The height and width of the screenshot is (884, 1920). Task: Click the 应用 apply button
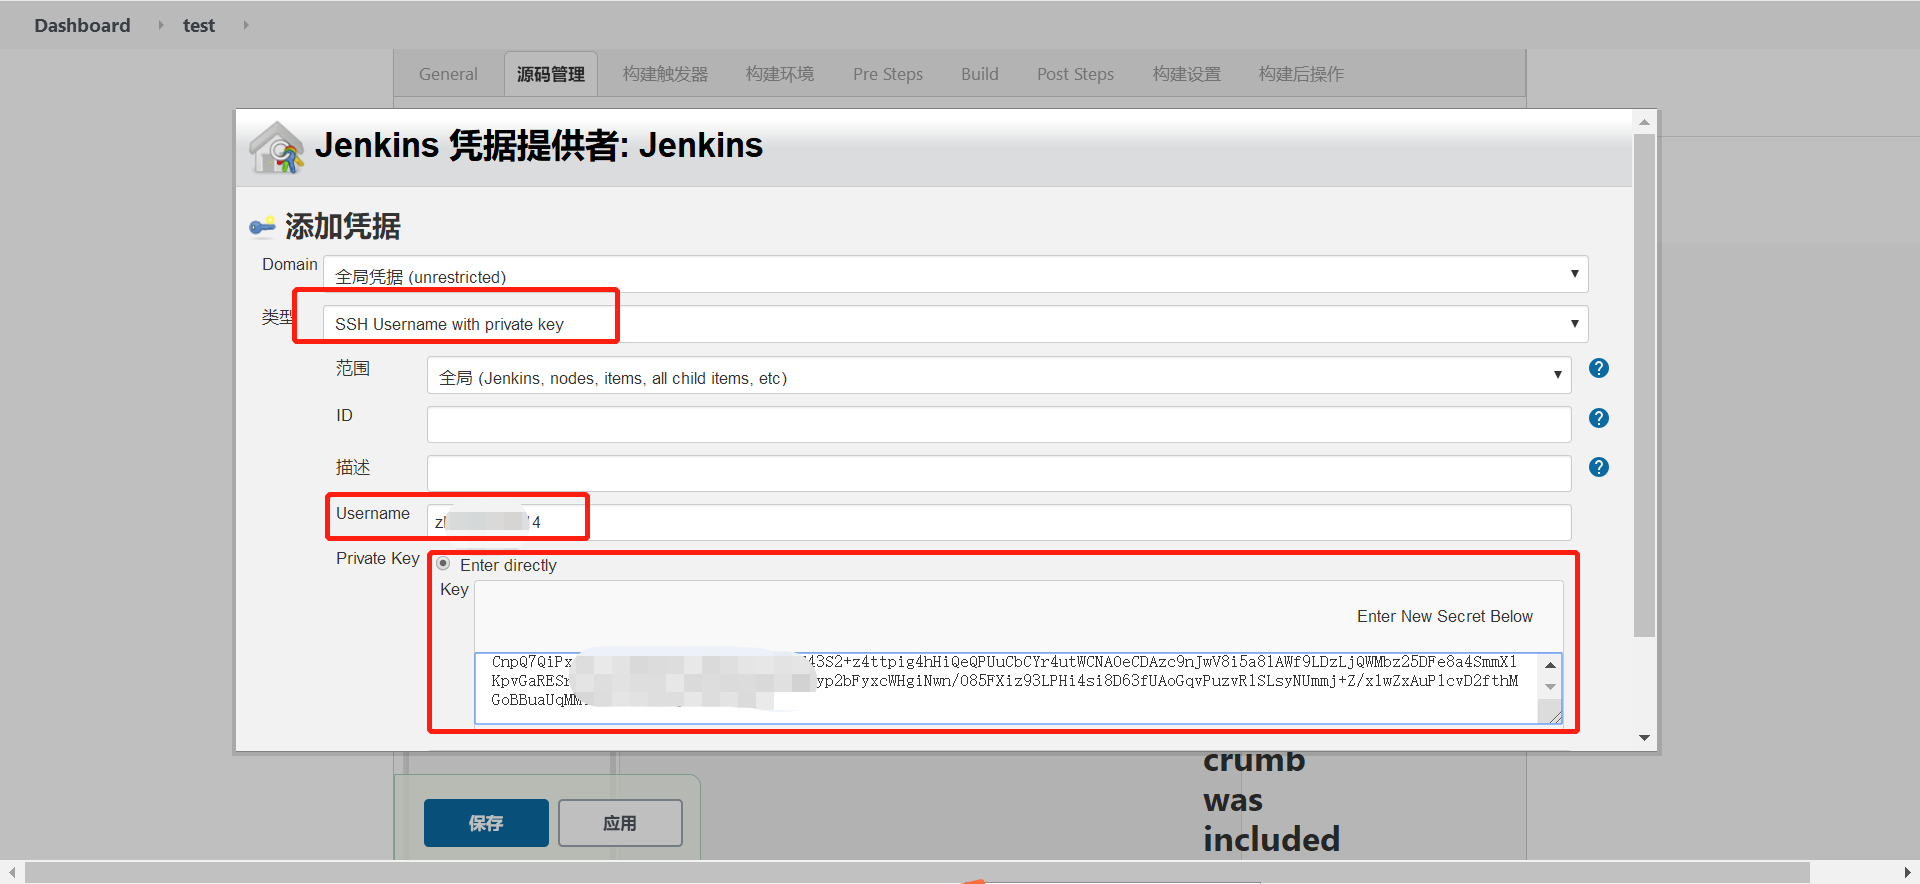620,823
